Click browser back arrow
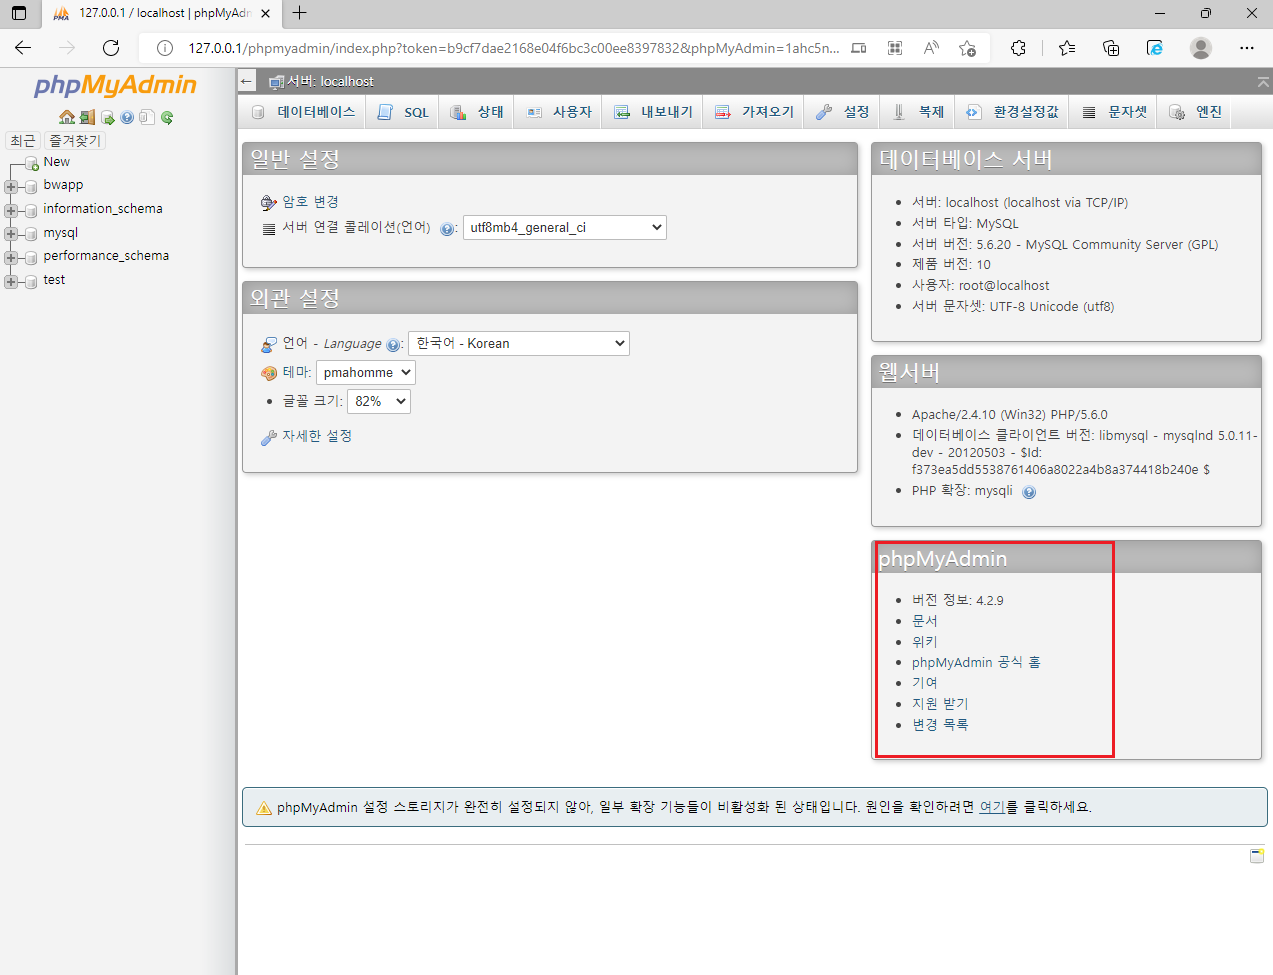This screenshot has width=1273, height=975. pyautogui.click(x=23, y=47)
